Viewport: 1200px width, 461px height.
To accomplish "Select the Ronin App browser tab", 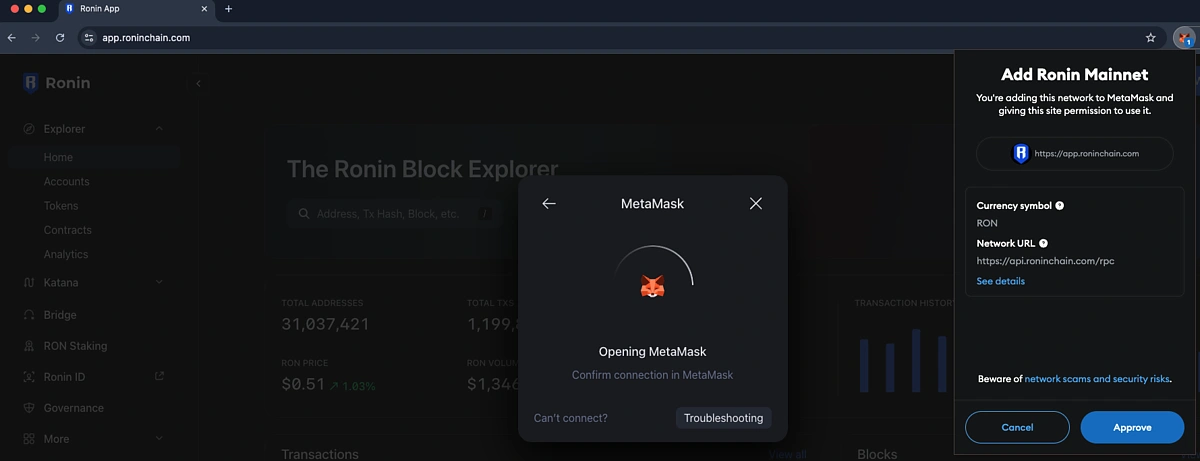I will click(137, 9).
